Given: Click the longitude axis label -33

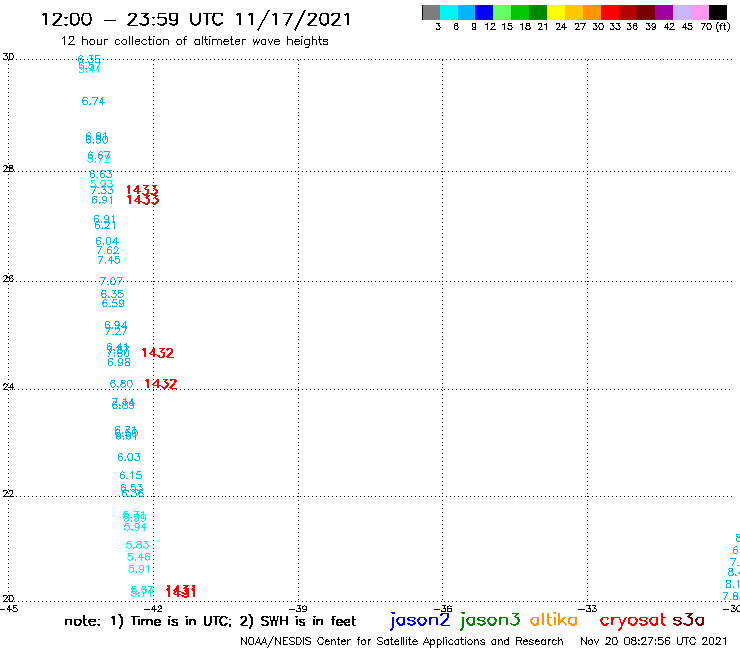Looking at the screenshot, I should click(588, 609).
